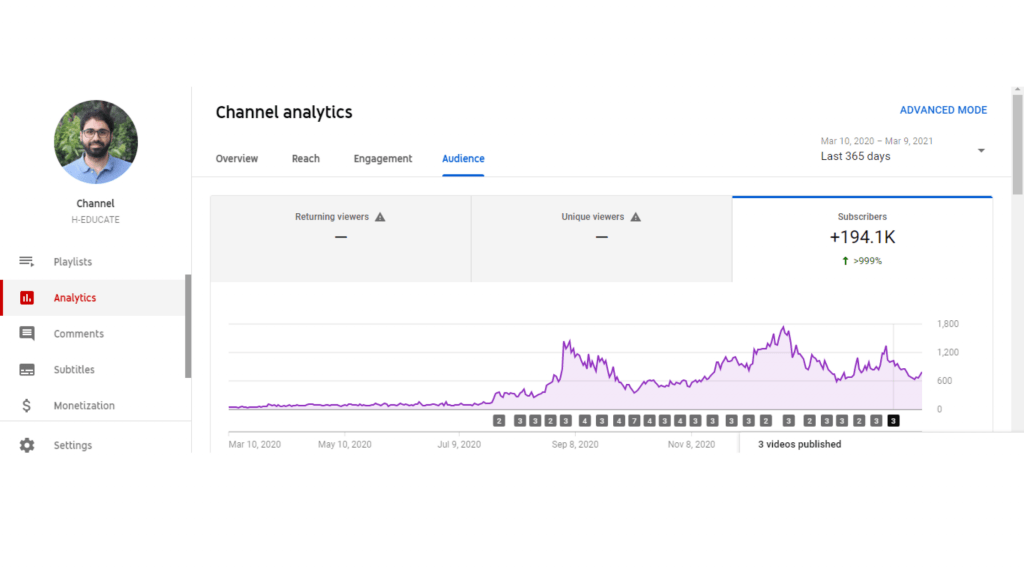Click the highlighted black video marker on timeline
Image resolution: width=1024 pixels, height=576 pixels.
click(893, 421)
